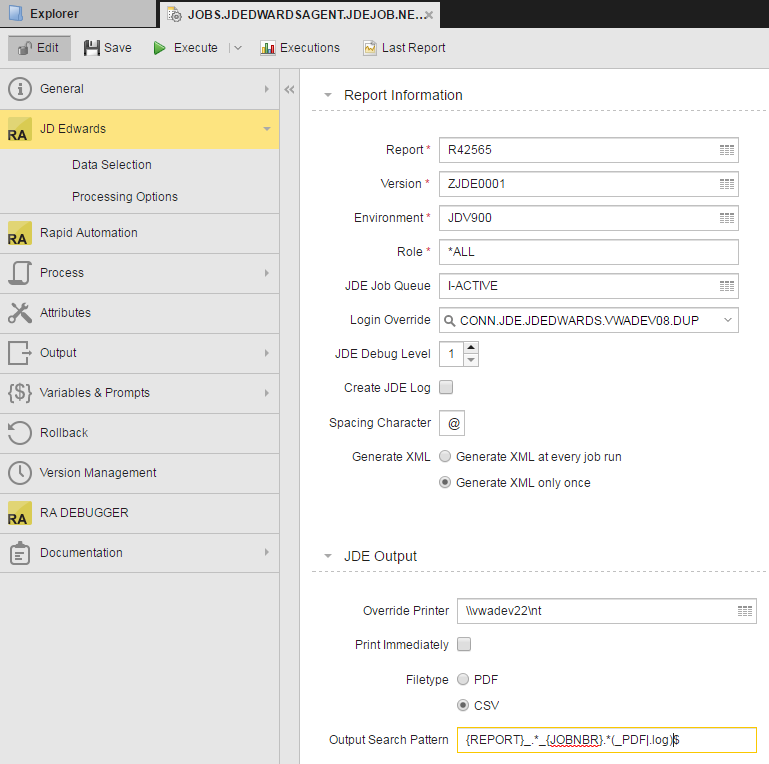This screenshot has height=764, width=769.
Task: Click the search icon in Login Override
Action: click(449, 321)
